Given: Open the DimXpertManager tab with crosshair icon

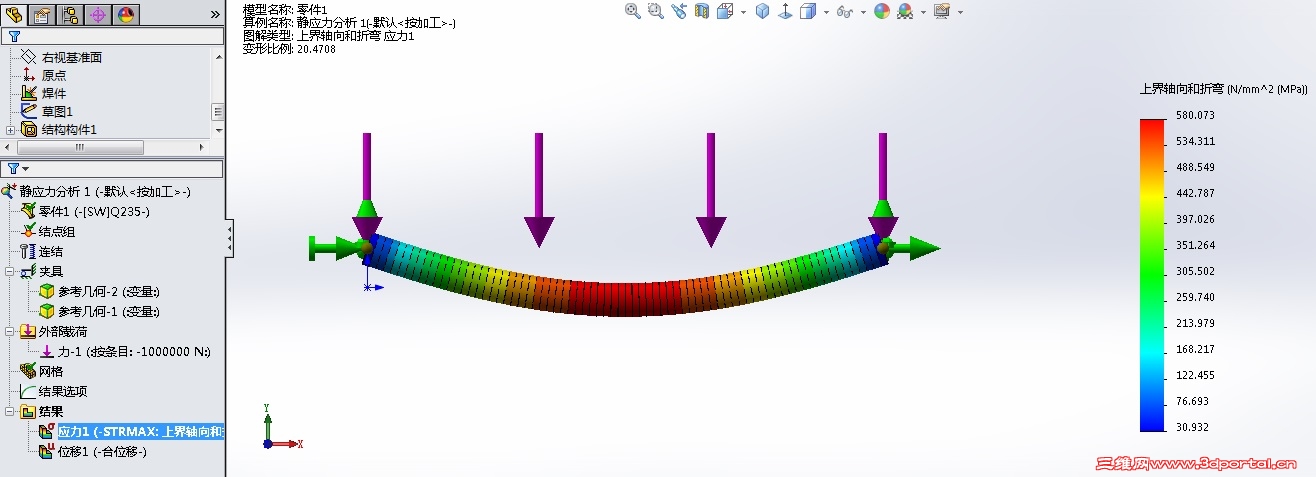Looking at the screenshot, I should pos(98,14).
